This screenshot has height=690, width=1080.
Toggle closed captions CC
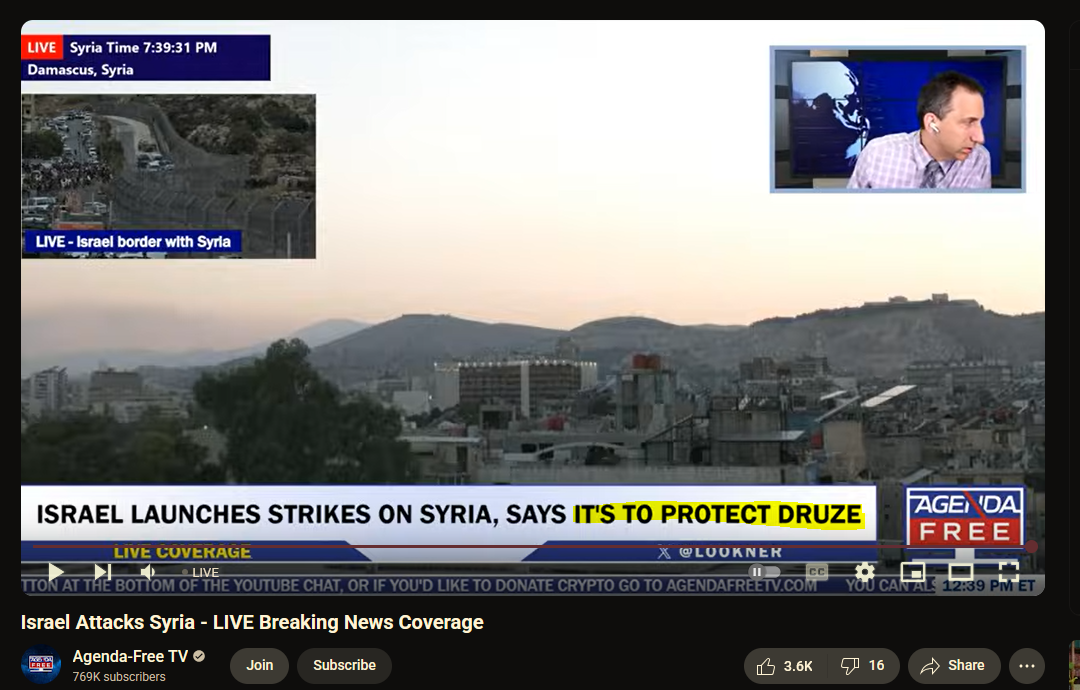[x=816, y=572]
